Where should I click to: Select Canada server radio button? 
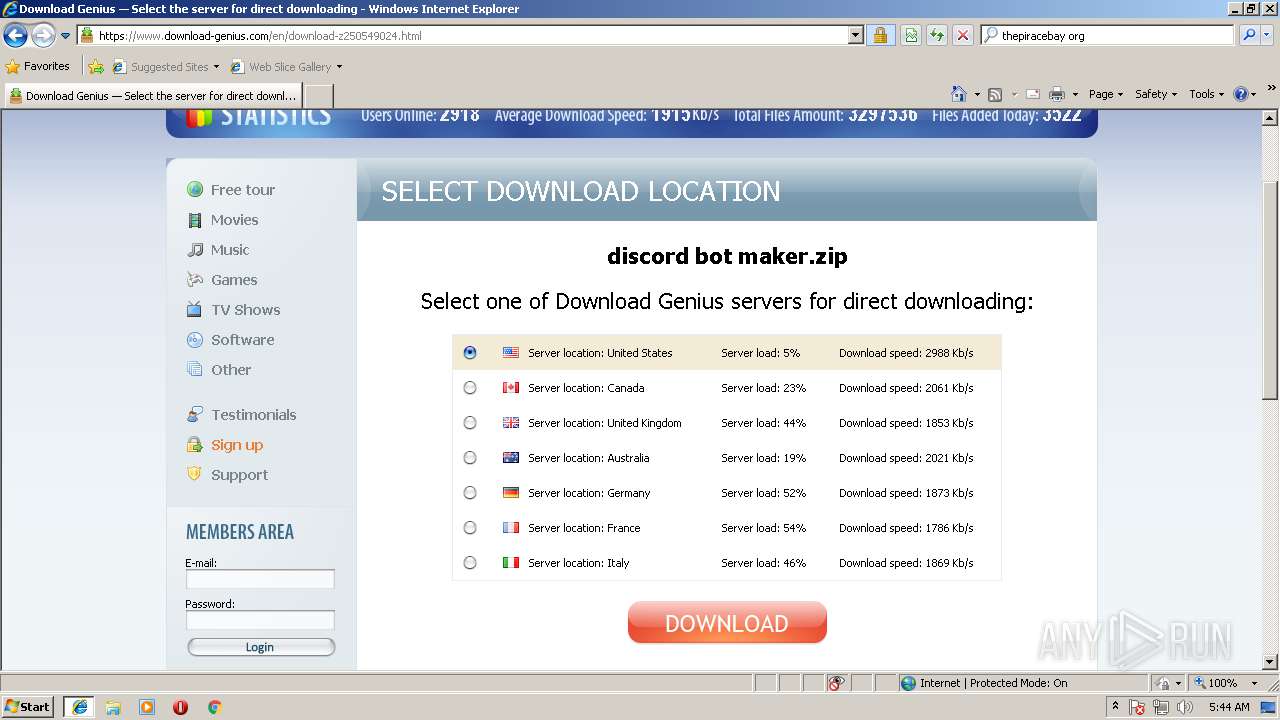(x=470, y=388)
